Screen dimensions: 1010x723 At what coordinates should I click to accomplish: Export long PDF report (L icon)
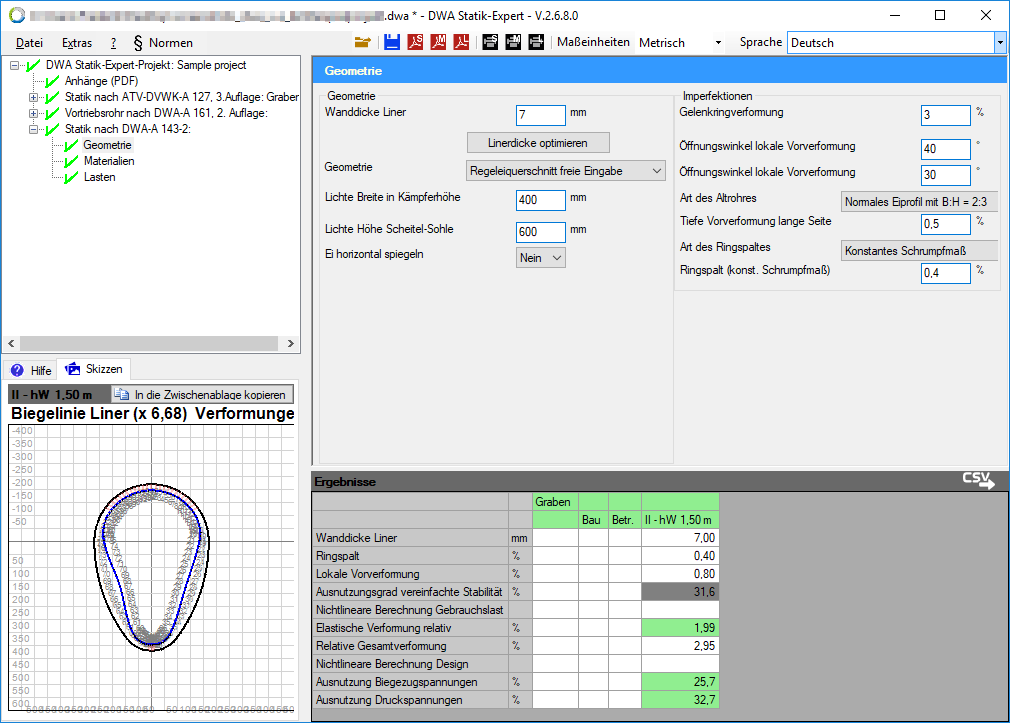(x=462, y=42)
